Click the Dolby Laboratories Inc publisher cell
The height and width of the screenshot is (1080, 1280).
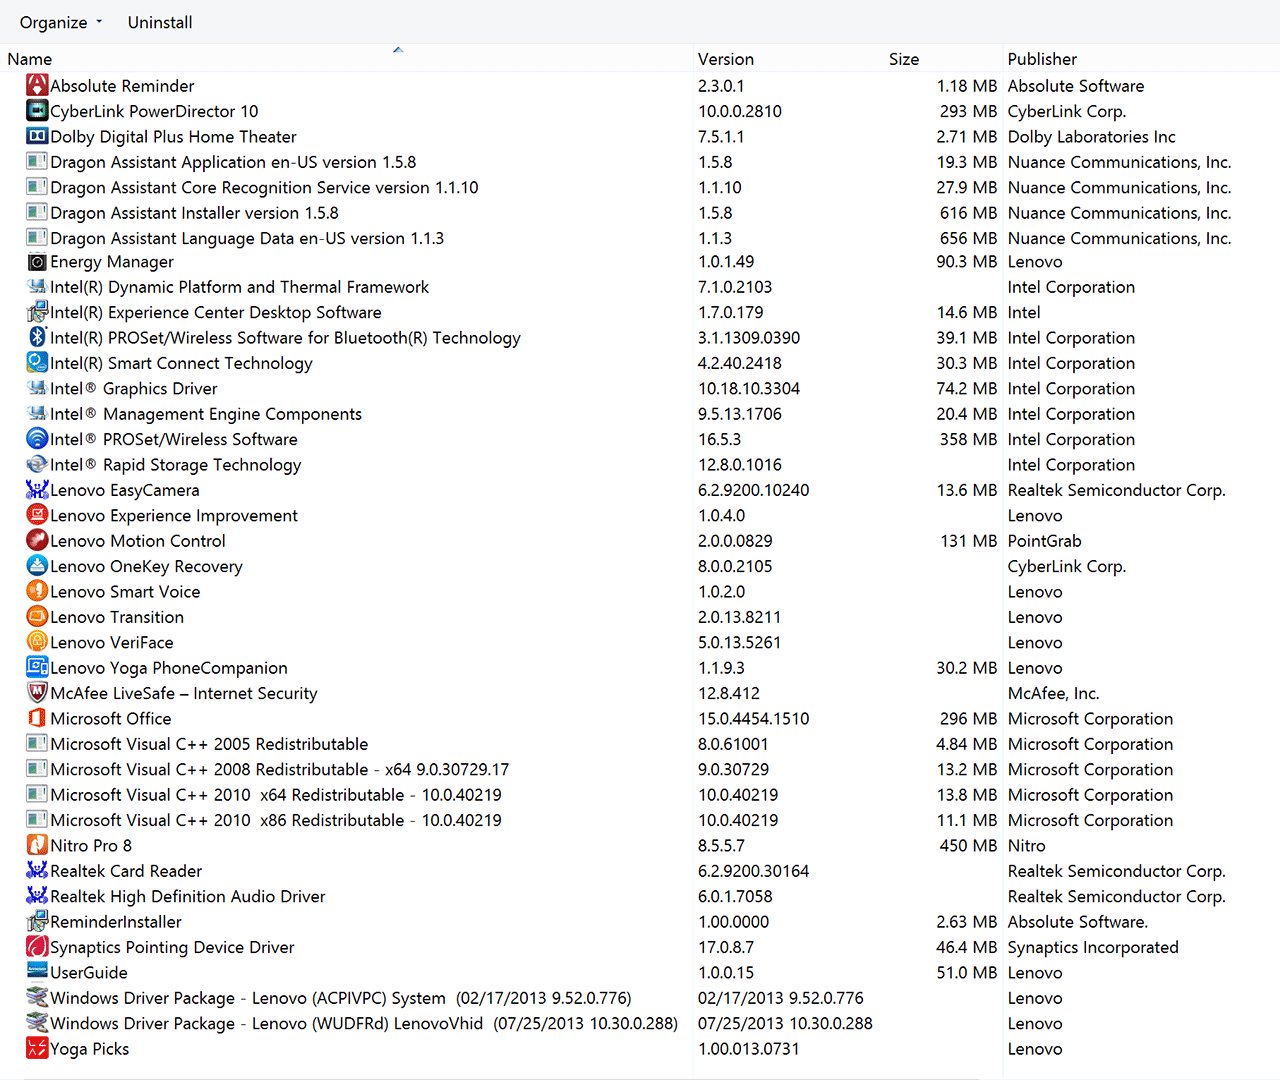coord(1092,137)
